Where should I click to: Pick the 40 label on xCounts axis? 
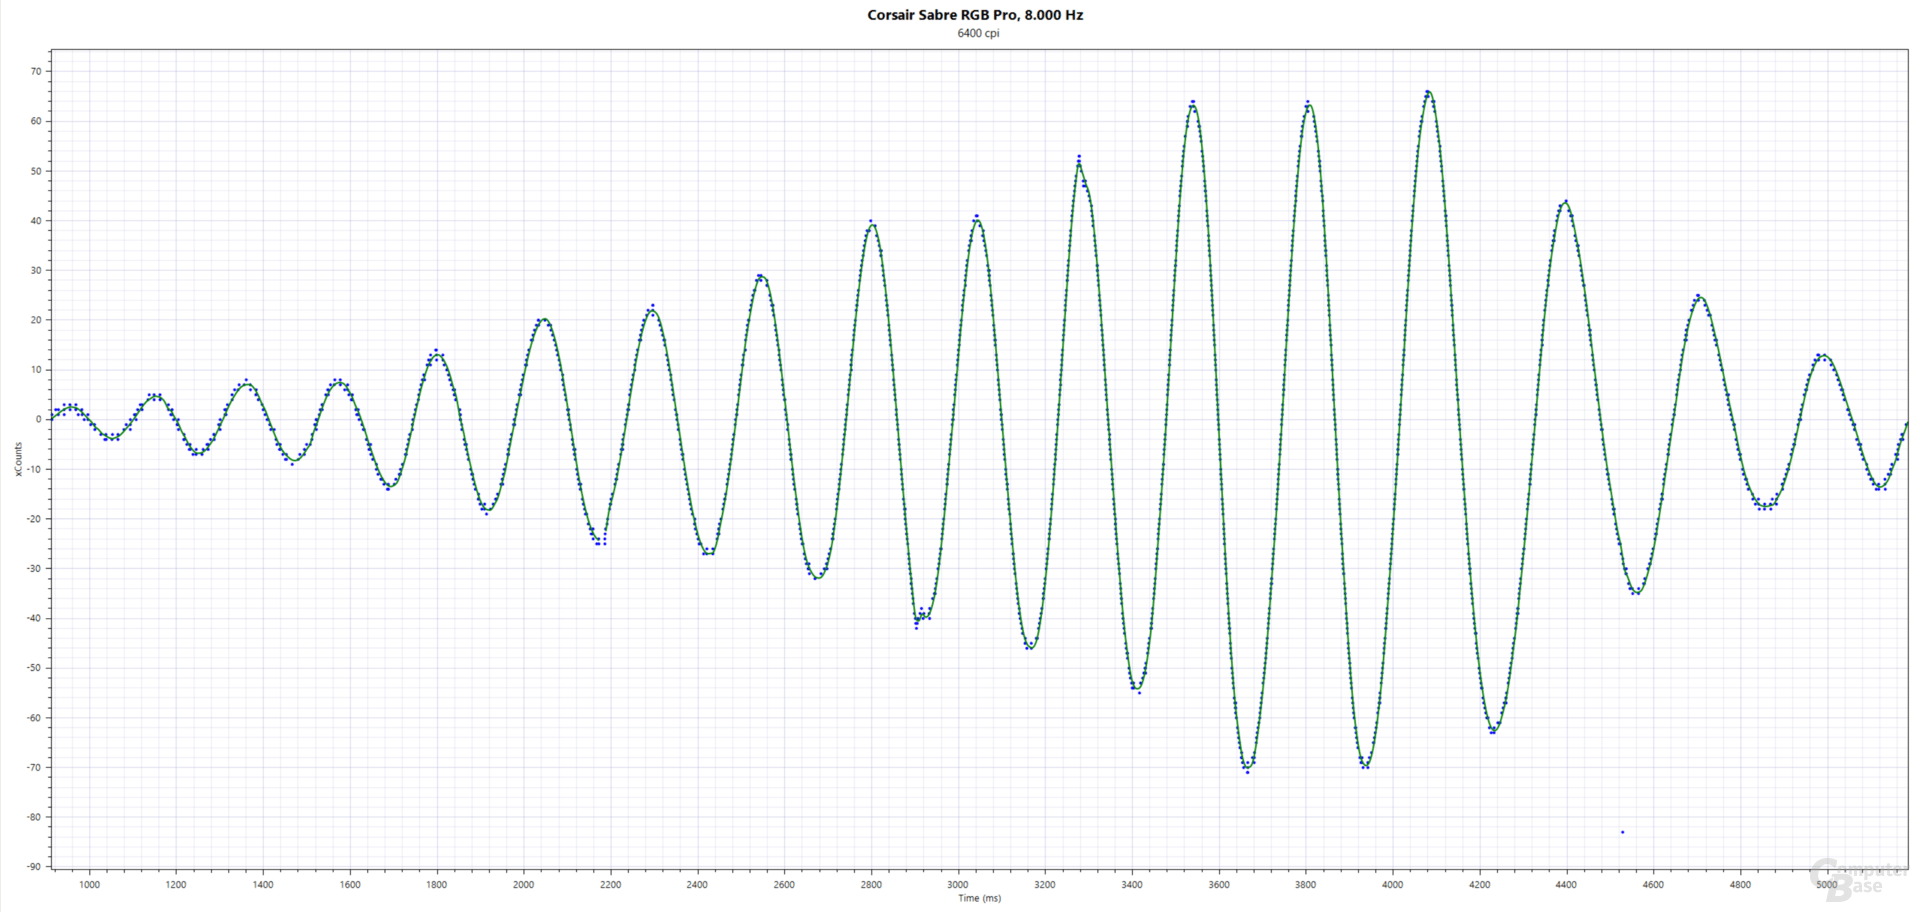click(36, 221)
